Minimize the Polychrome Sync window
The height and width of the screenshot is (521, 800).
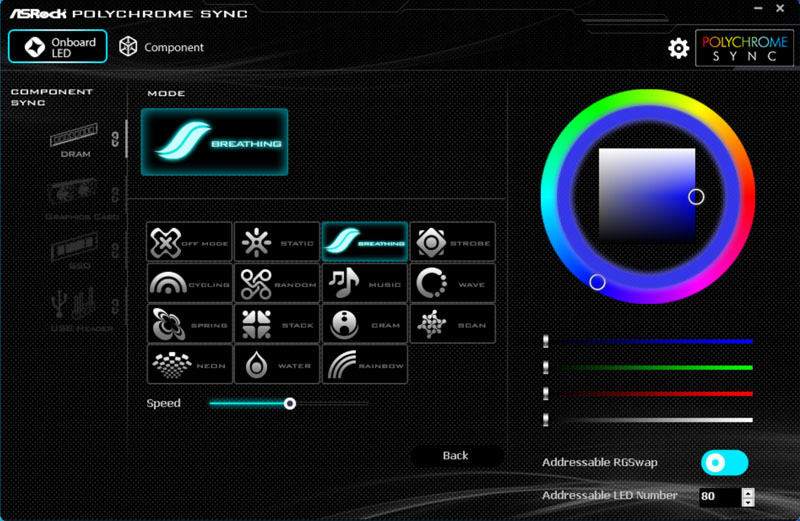click(758, 8)
